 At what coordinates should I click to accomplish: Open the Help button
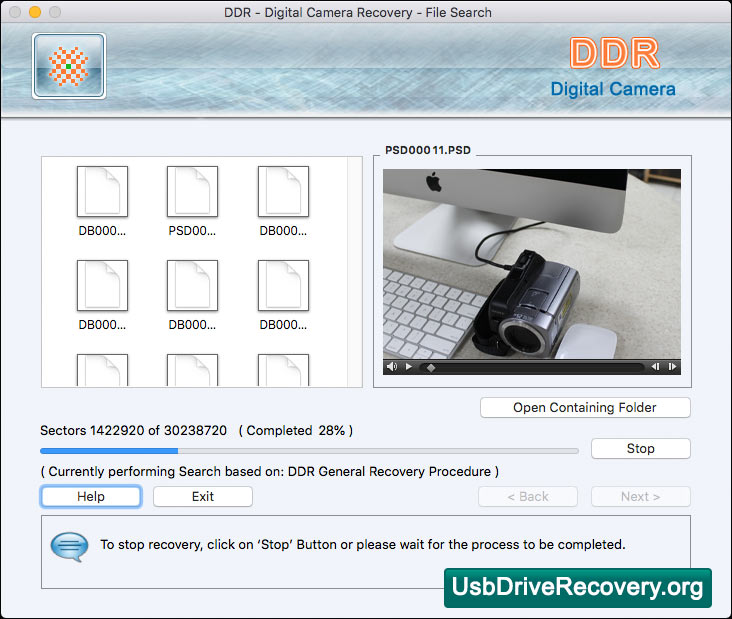[91, 496]
